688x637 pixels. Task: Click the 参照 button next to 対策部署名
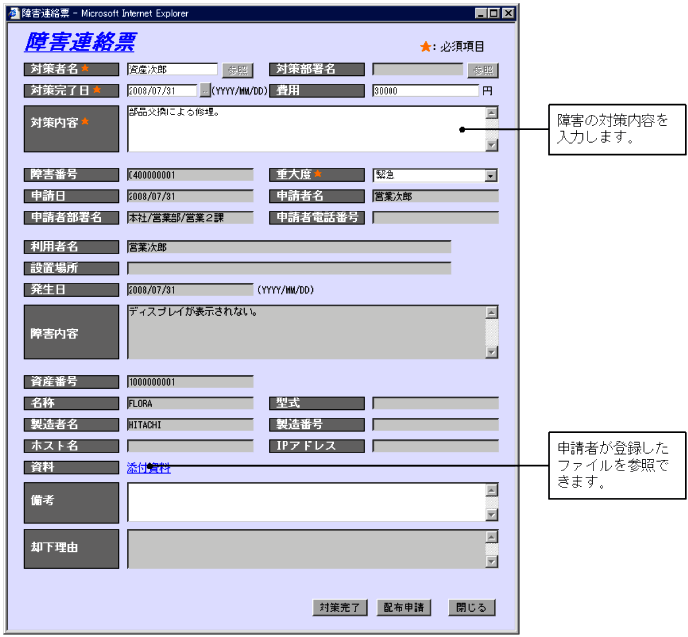pos(483,70)
